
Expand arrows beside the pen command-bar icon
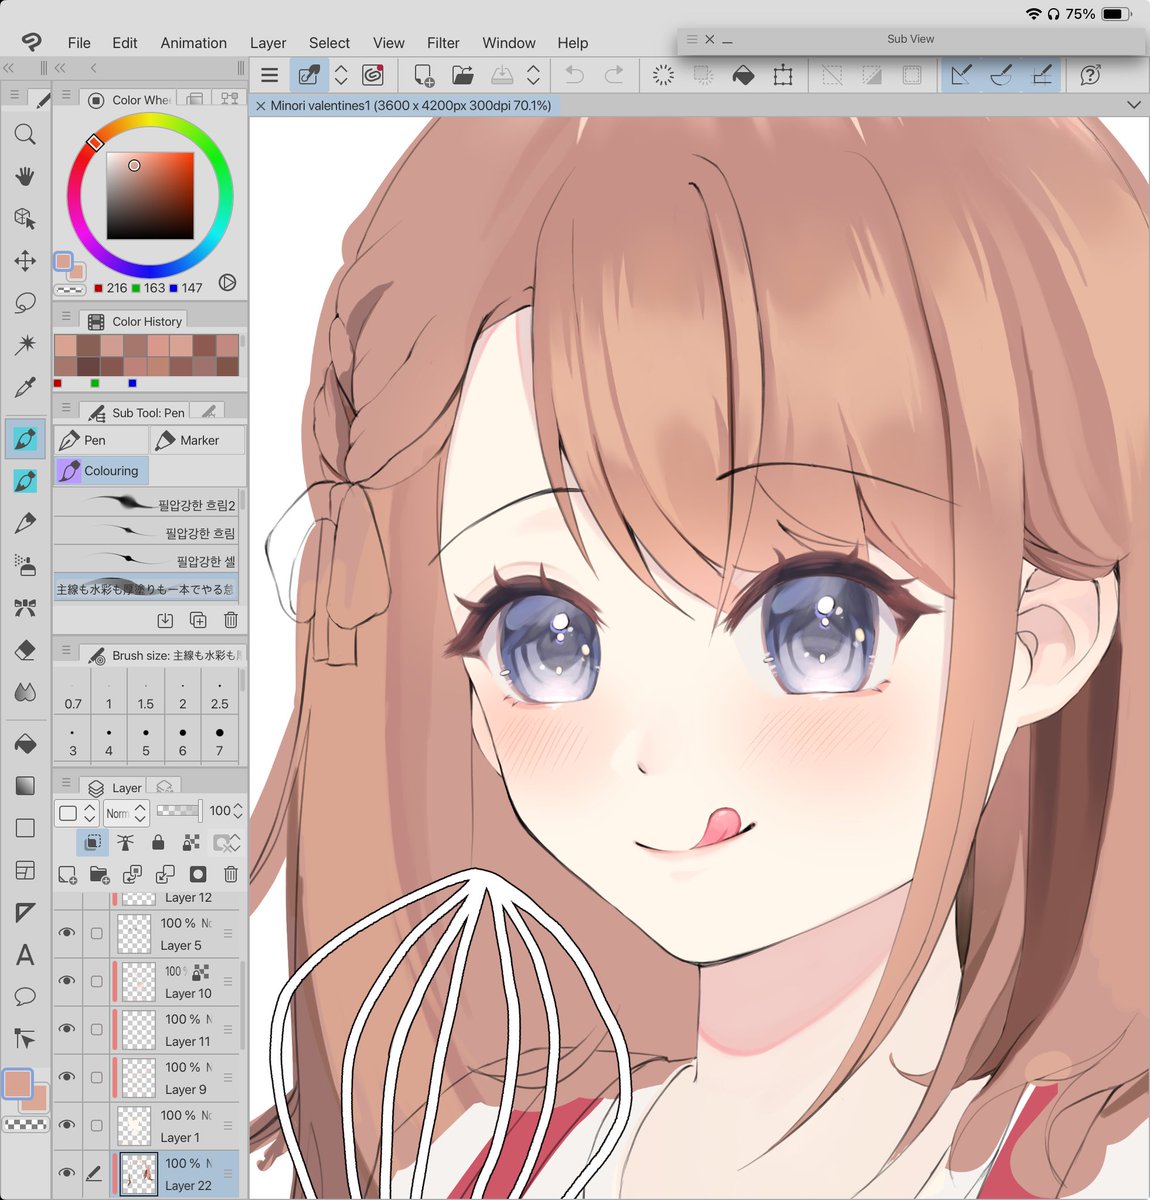pyautogui.click(x=341, y=75)
